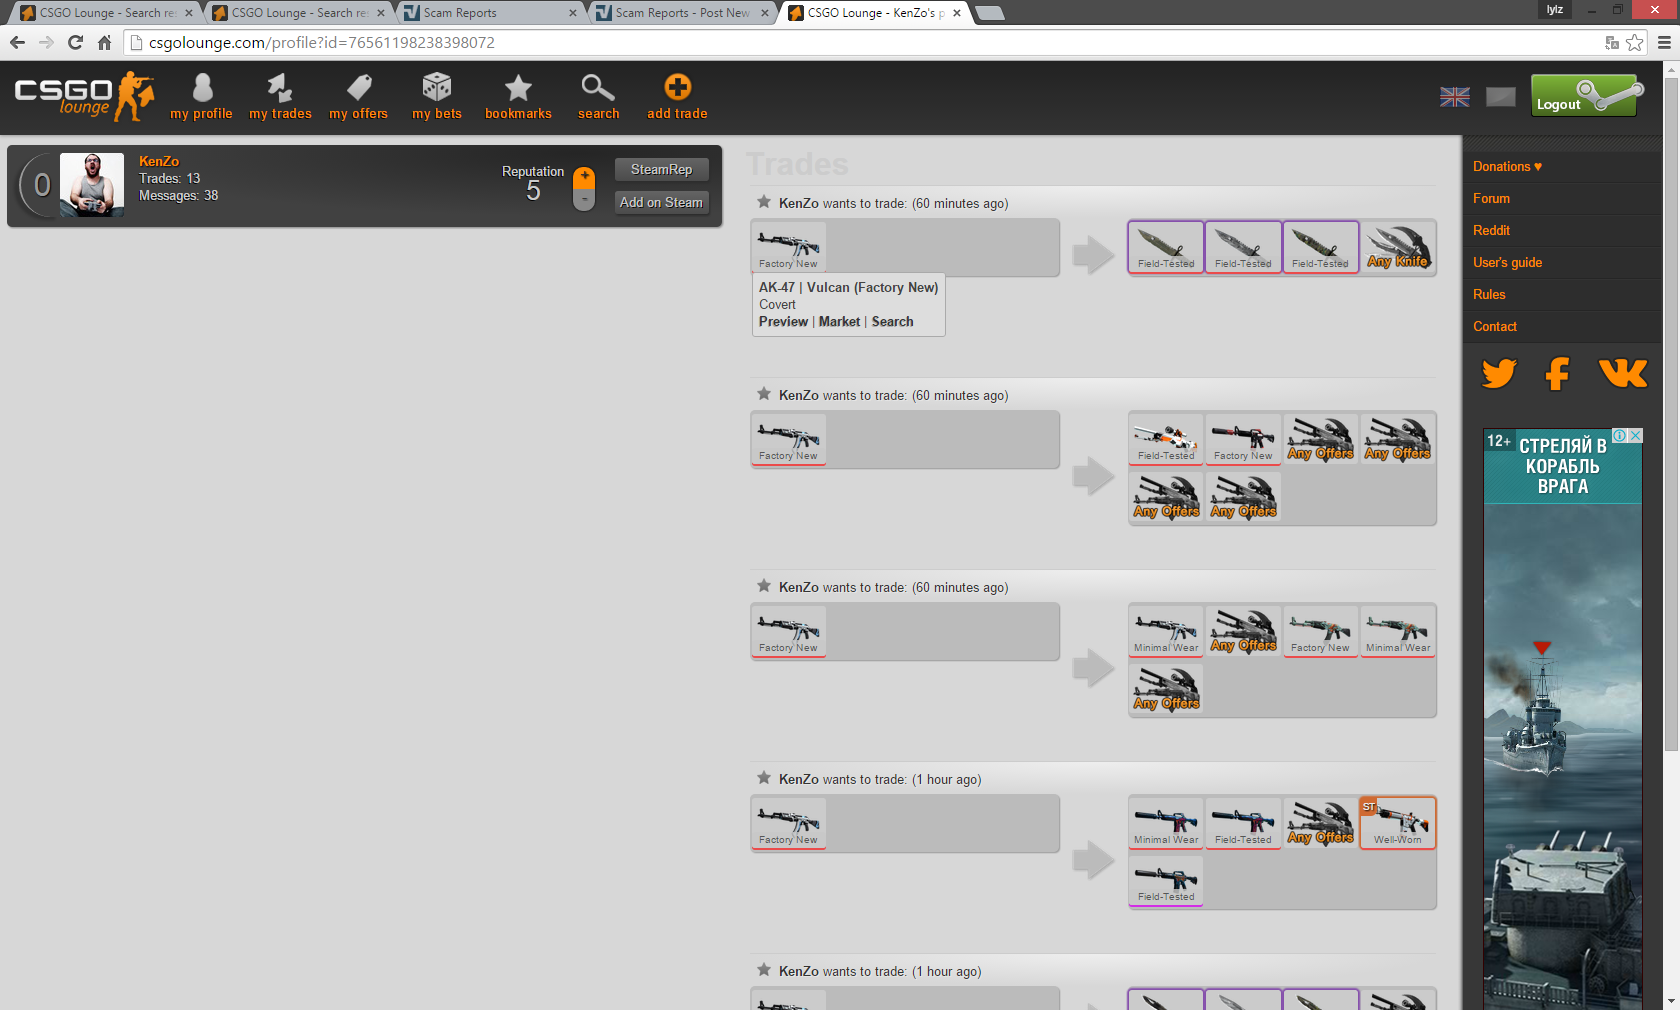Click Search in the AK-47 Vulcan tooltip
The width and height of the screenshot is (1680, 1010).
[892, 322]
